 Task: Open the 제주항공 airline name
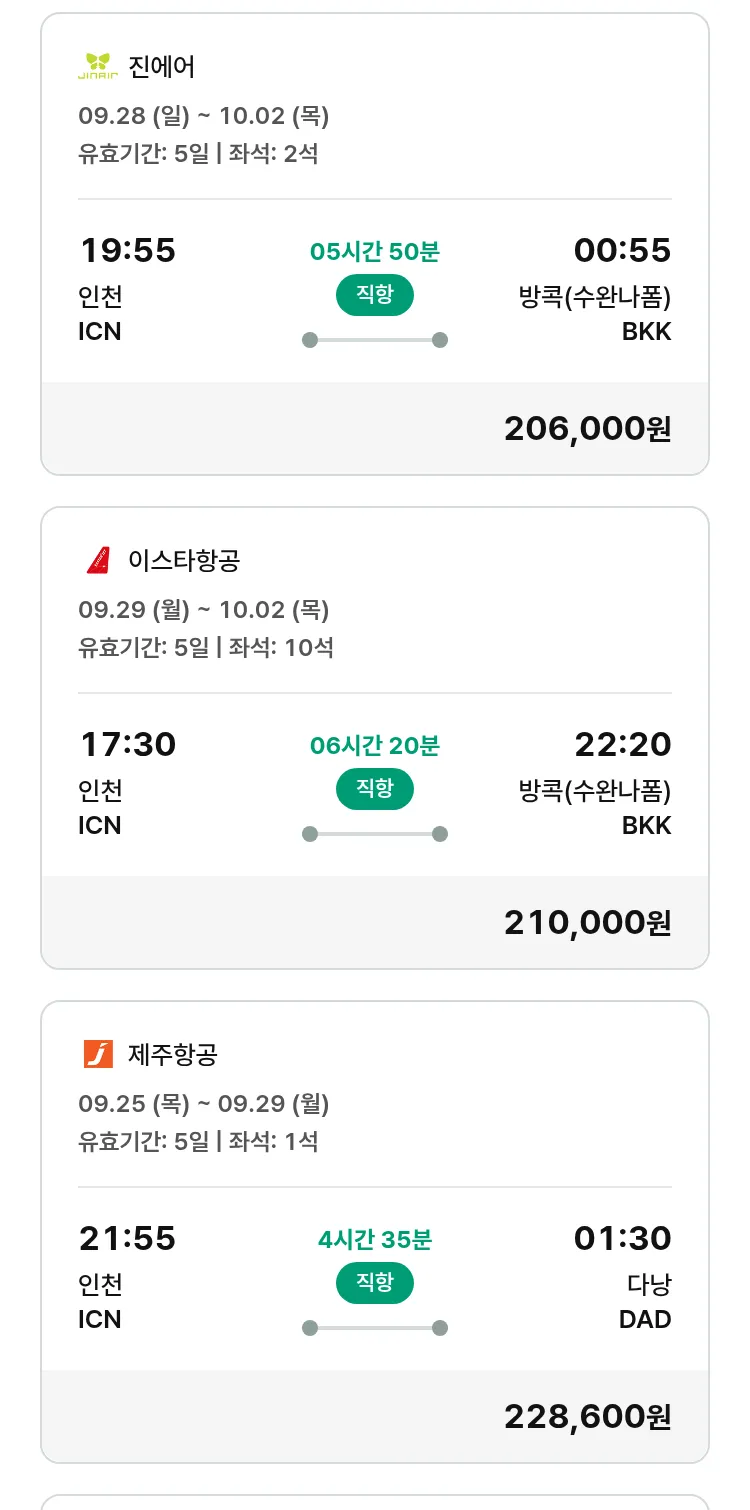(173, 1054)
